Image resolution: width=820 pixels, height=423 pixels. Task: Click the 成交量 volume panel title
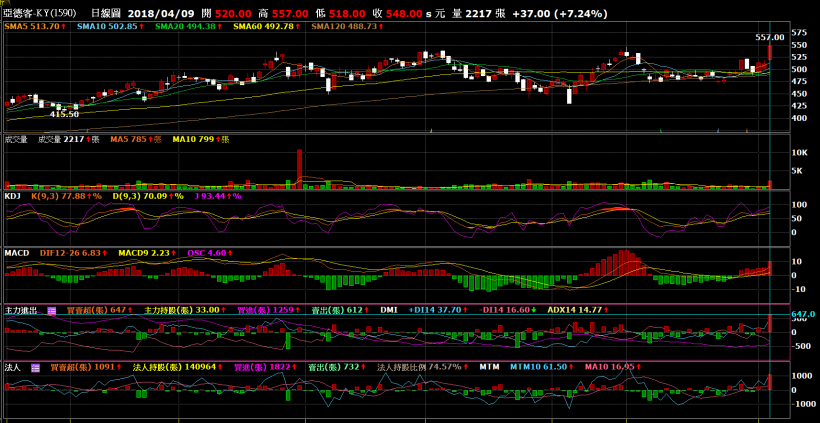(x=15, y=139)
